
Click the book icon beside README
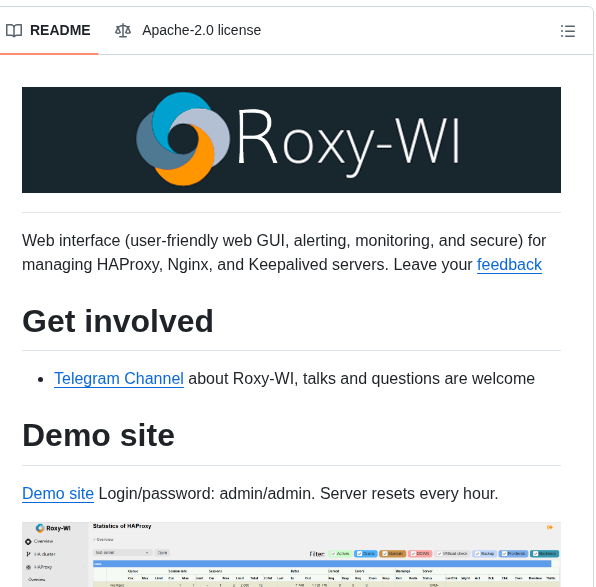(x=14, y=31)
